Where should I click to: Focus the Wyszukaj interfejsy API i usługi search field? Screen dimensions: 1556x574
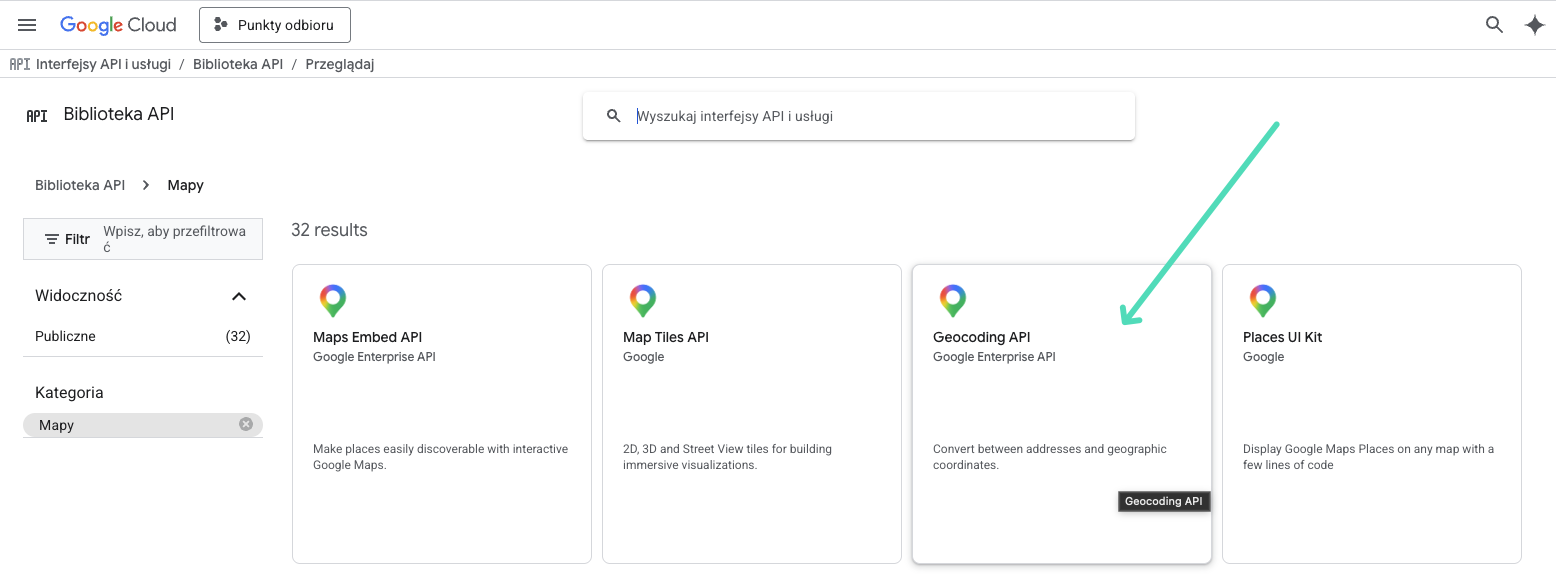[x=859, y=116]
